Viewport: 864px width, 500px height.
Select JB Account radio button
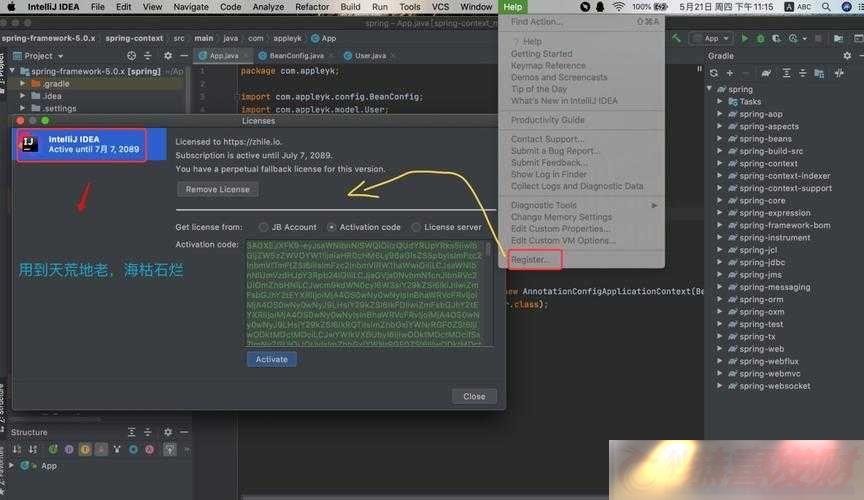263,227
